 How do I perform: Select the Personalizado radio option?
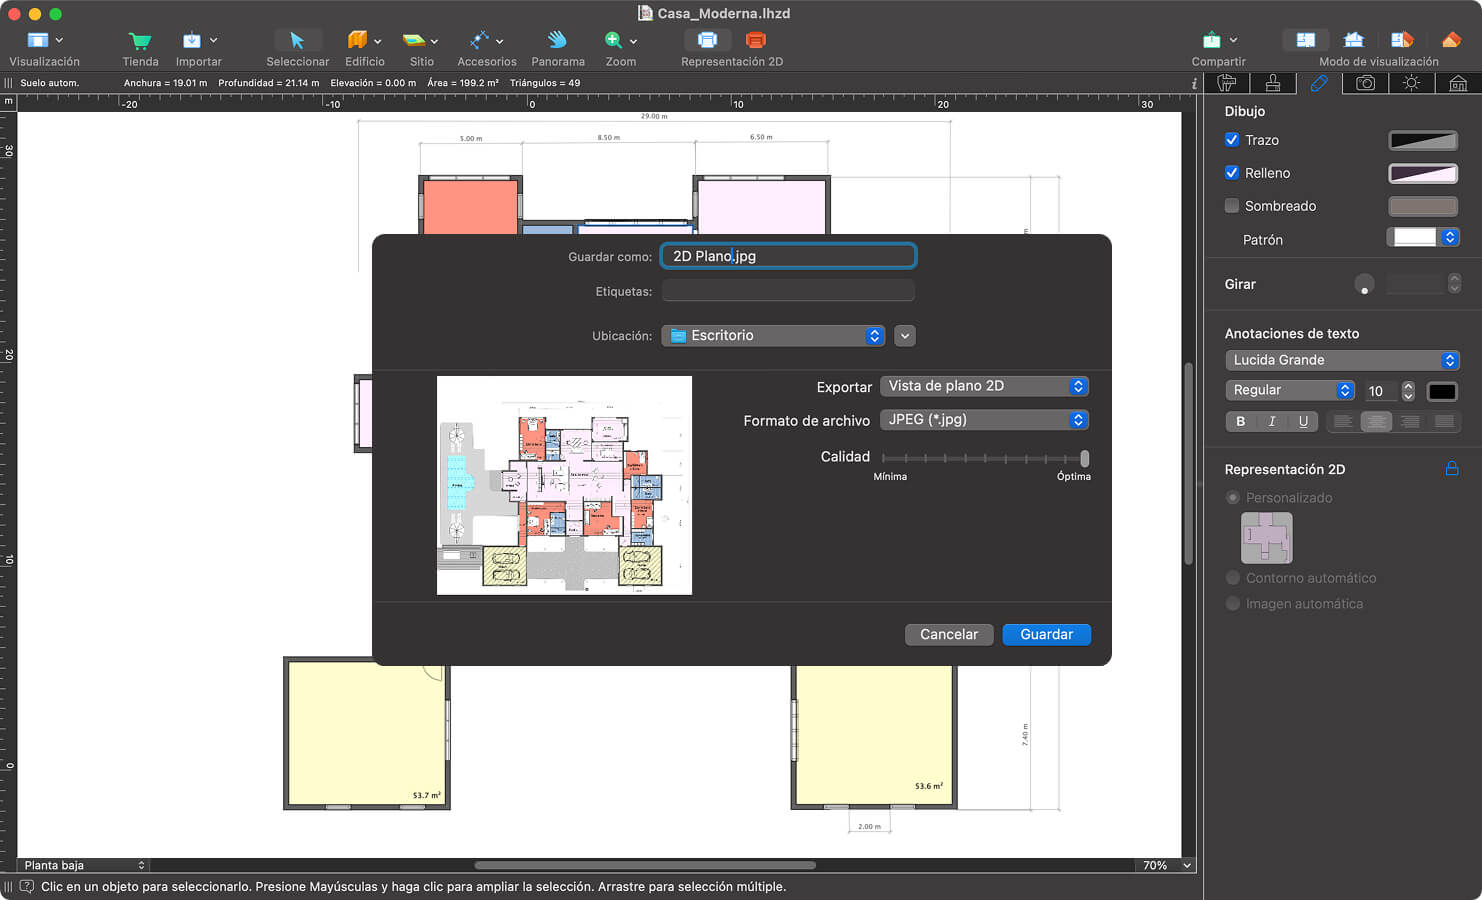coord(1233,498)
